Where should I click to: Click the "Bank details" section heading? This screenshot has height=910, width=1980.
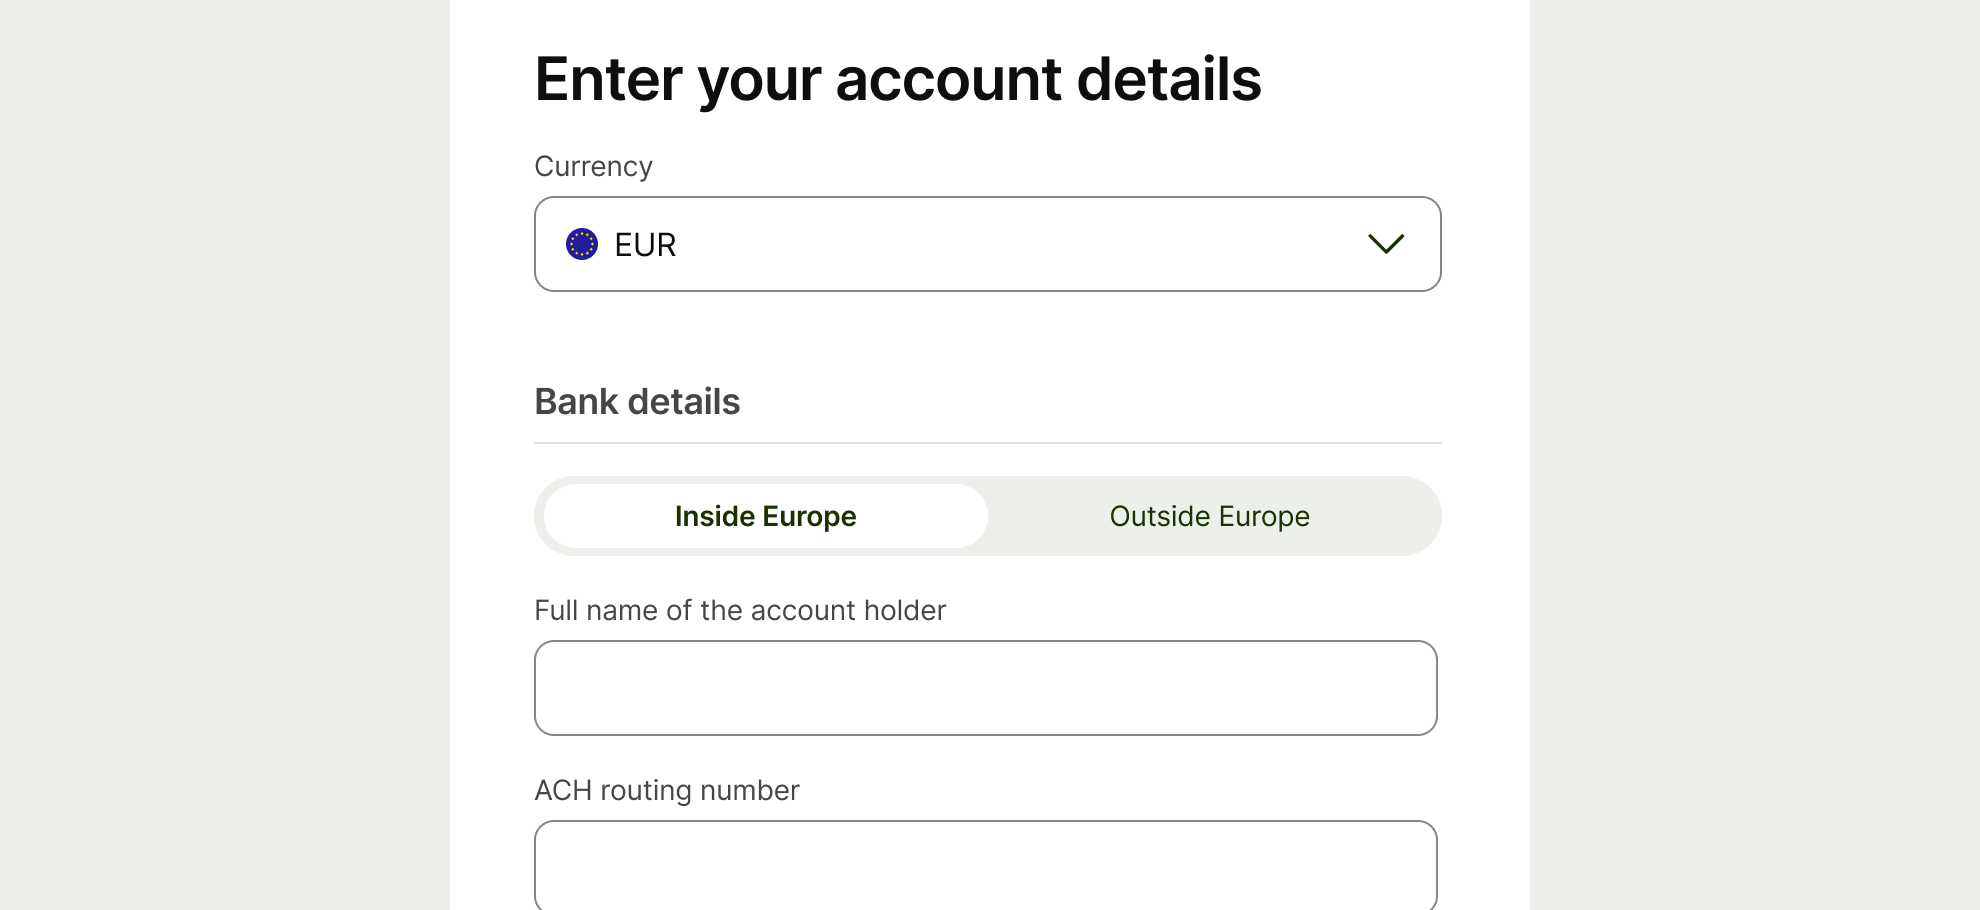tap(637, 402)
